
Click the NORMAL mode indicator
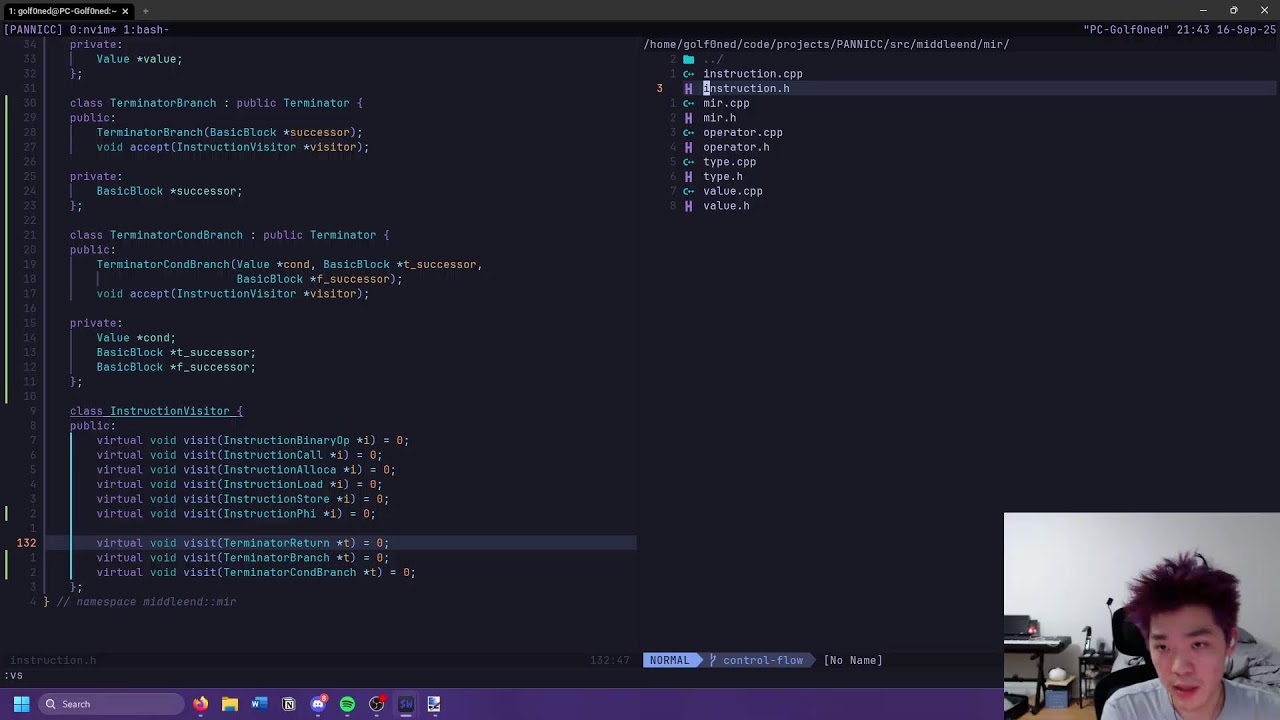(670, 660)
